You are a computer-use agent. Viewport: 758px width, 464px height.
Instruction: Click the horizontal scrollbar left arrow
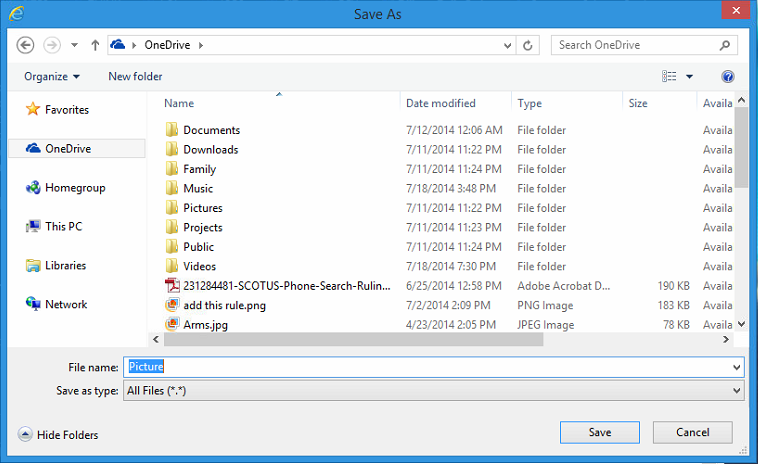(156, 339)
